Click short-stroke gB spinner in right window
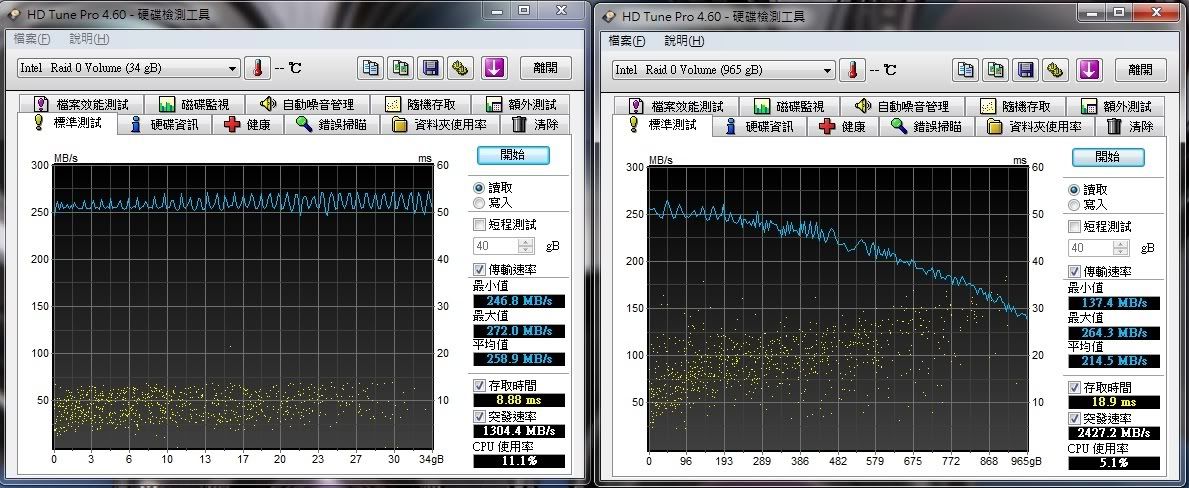 (1121, 247)
